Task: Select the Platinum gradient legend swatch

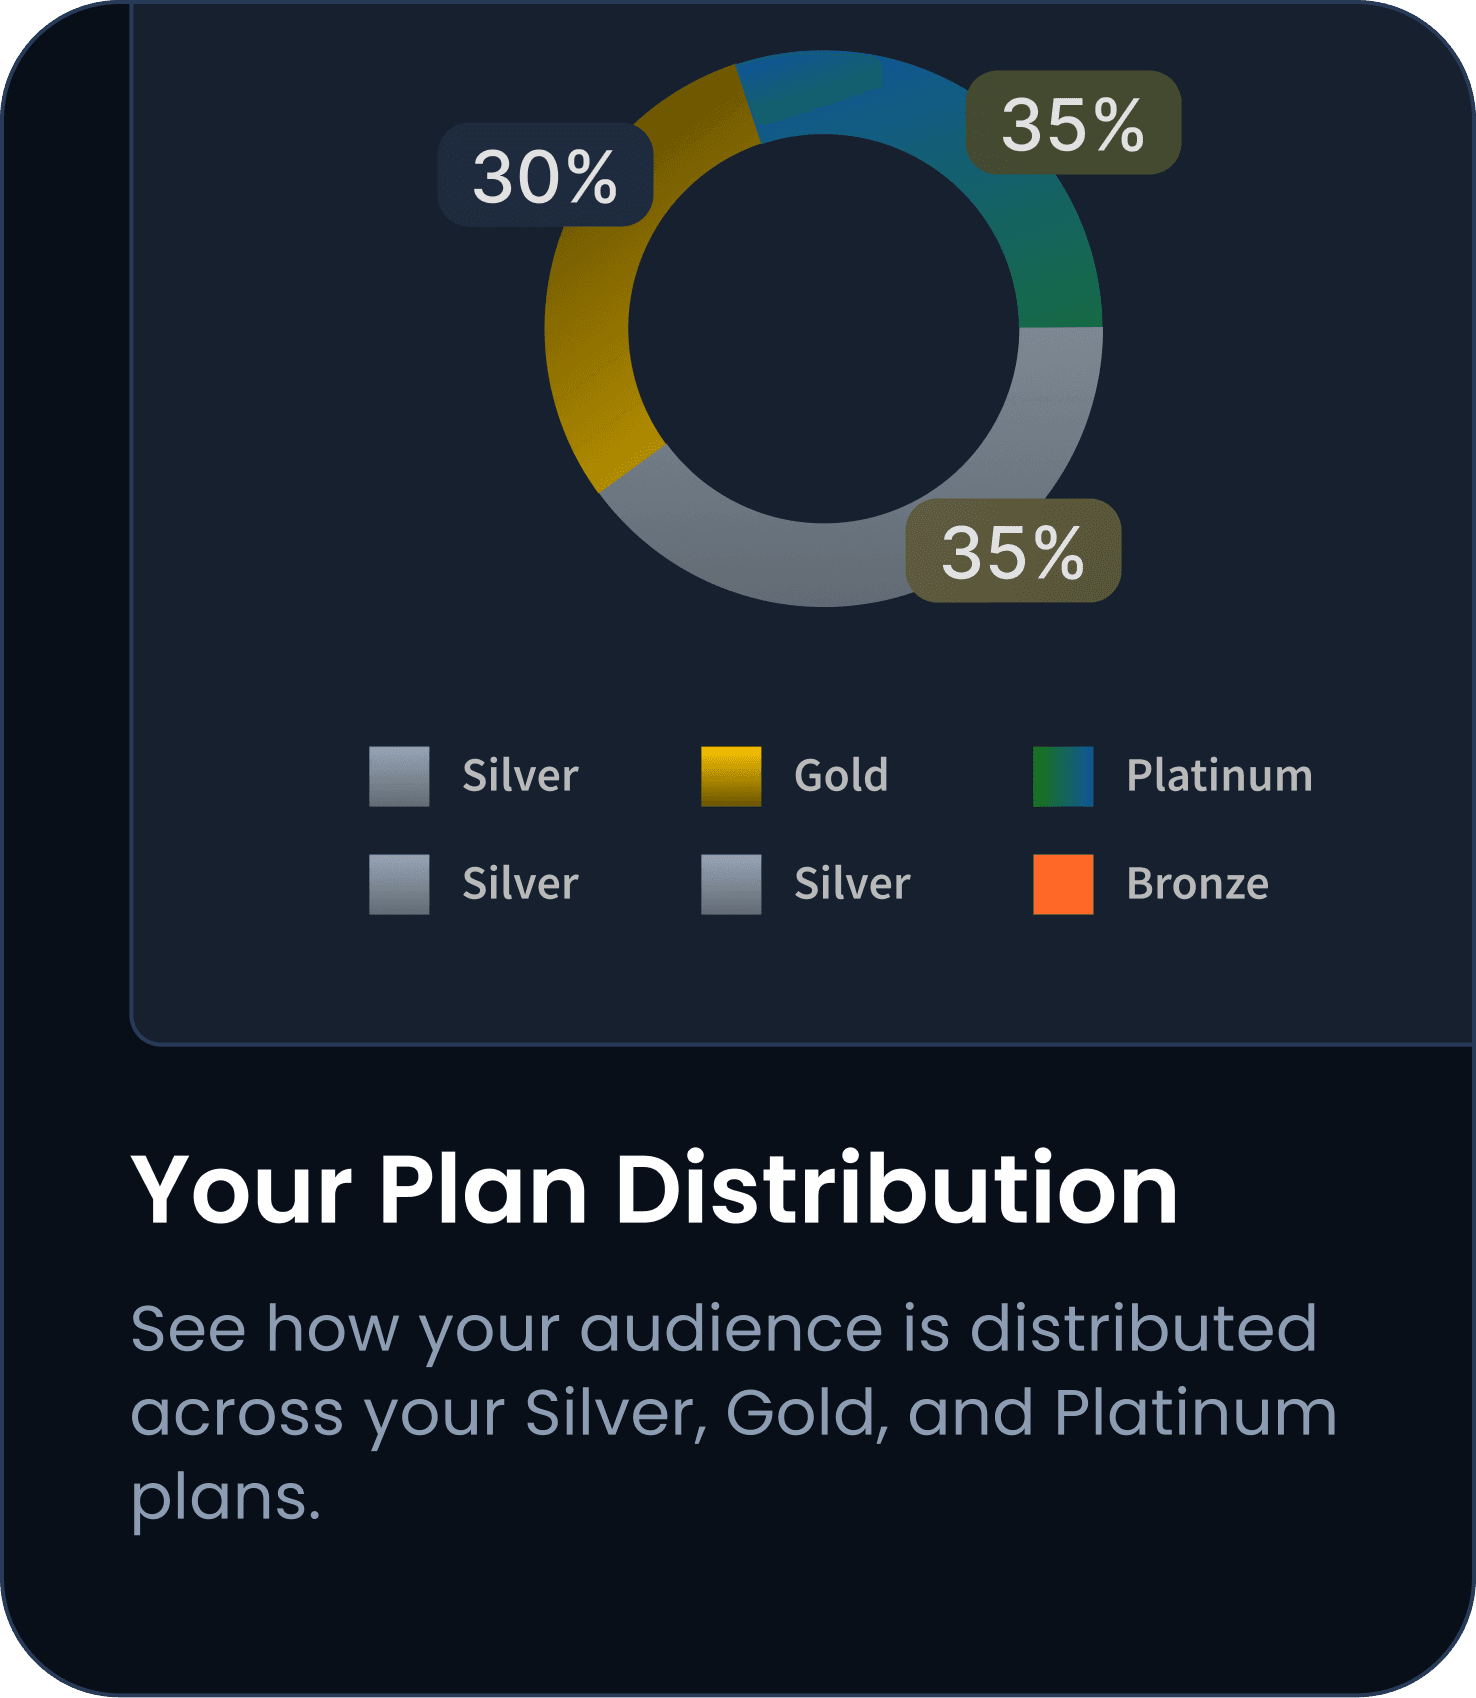Action: 1063,776
